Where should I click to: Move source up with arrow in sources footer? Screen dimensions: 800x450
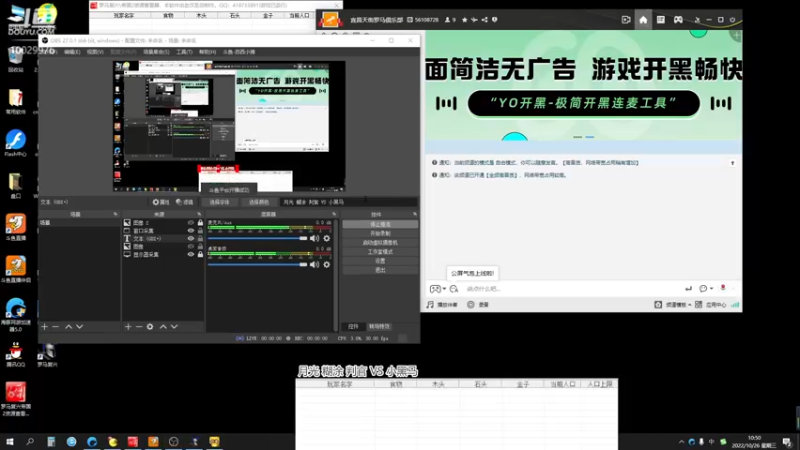[163, 327]
